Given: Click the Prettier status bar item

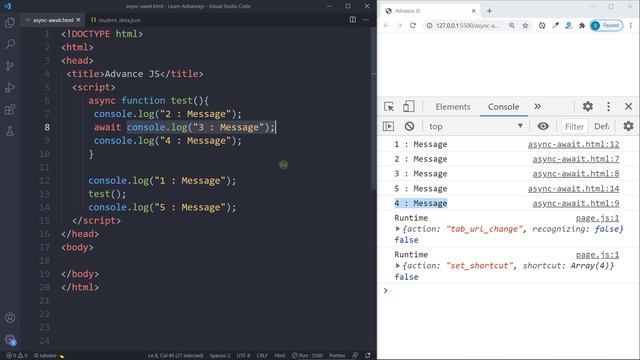Looking at the screenshot, I should coord(337,356).
